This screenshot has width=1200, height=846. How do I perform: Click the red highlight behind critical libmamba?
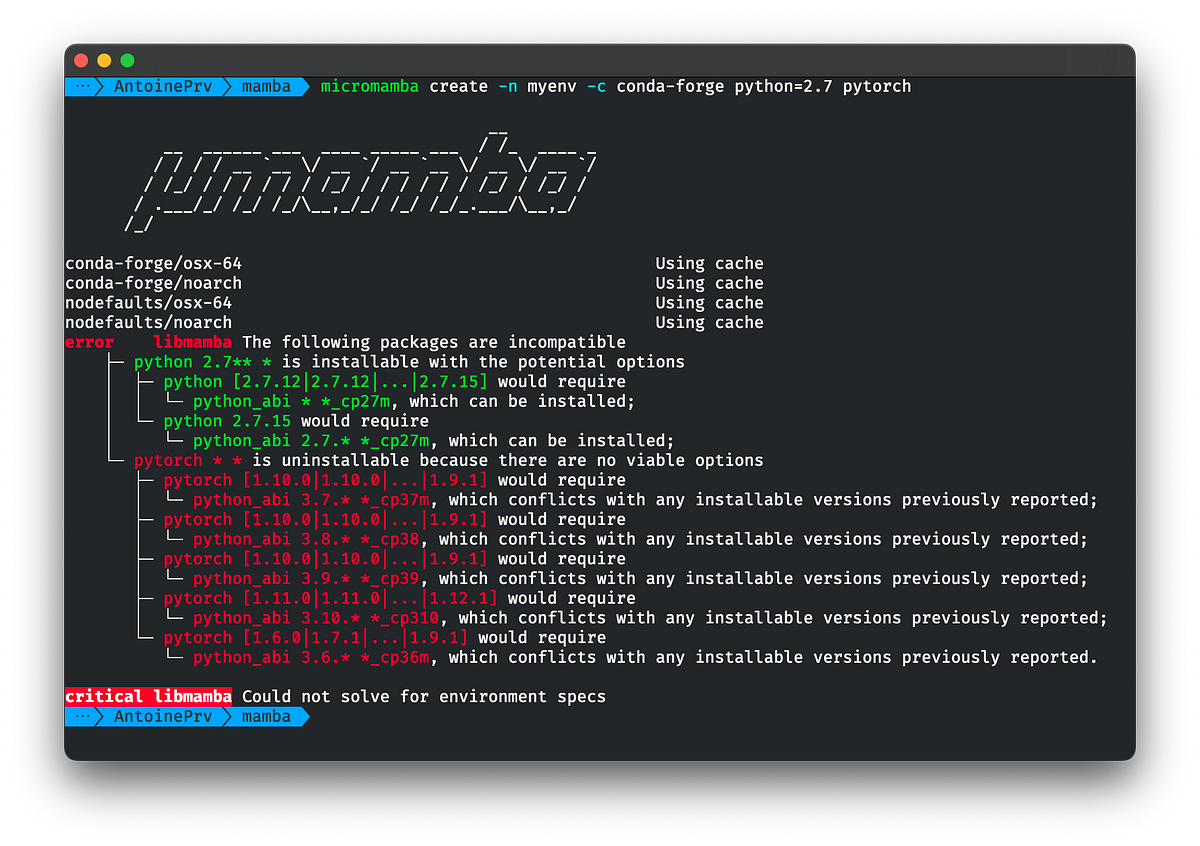coord(147,696)
